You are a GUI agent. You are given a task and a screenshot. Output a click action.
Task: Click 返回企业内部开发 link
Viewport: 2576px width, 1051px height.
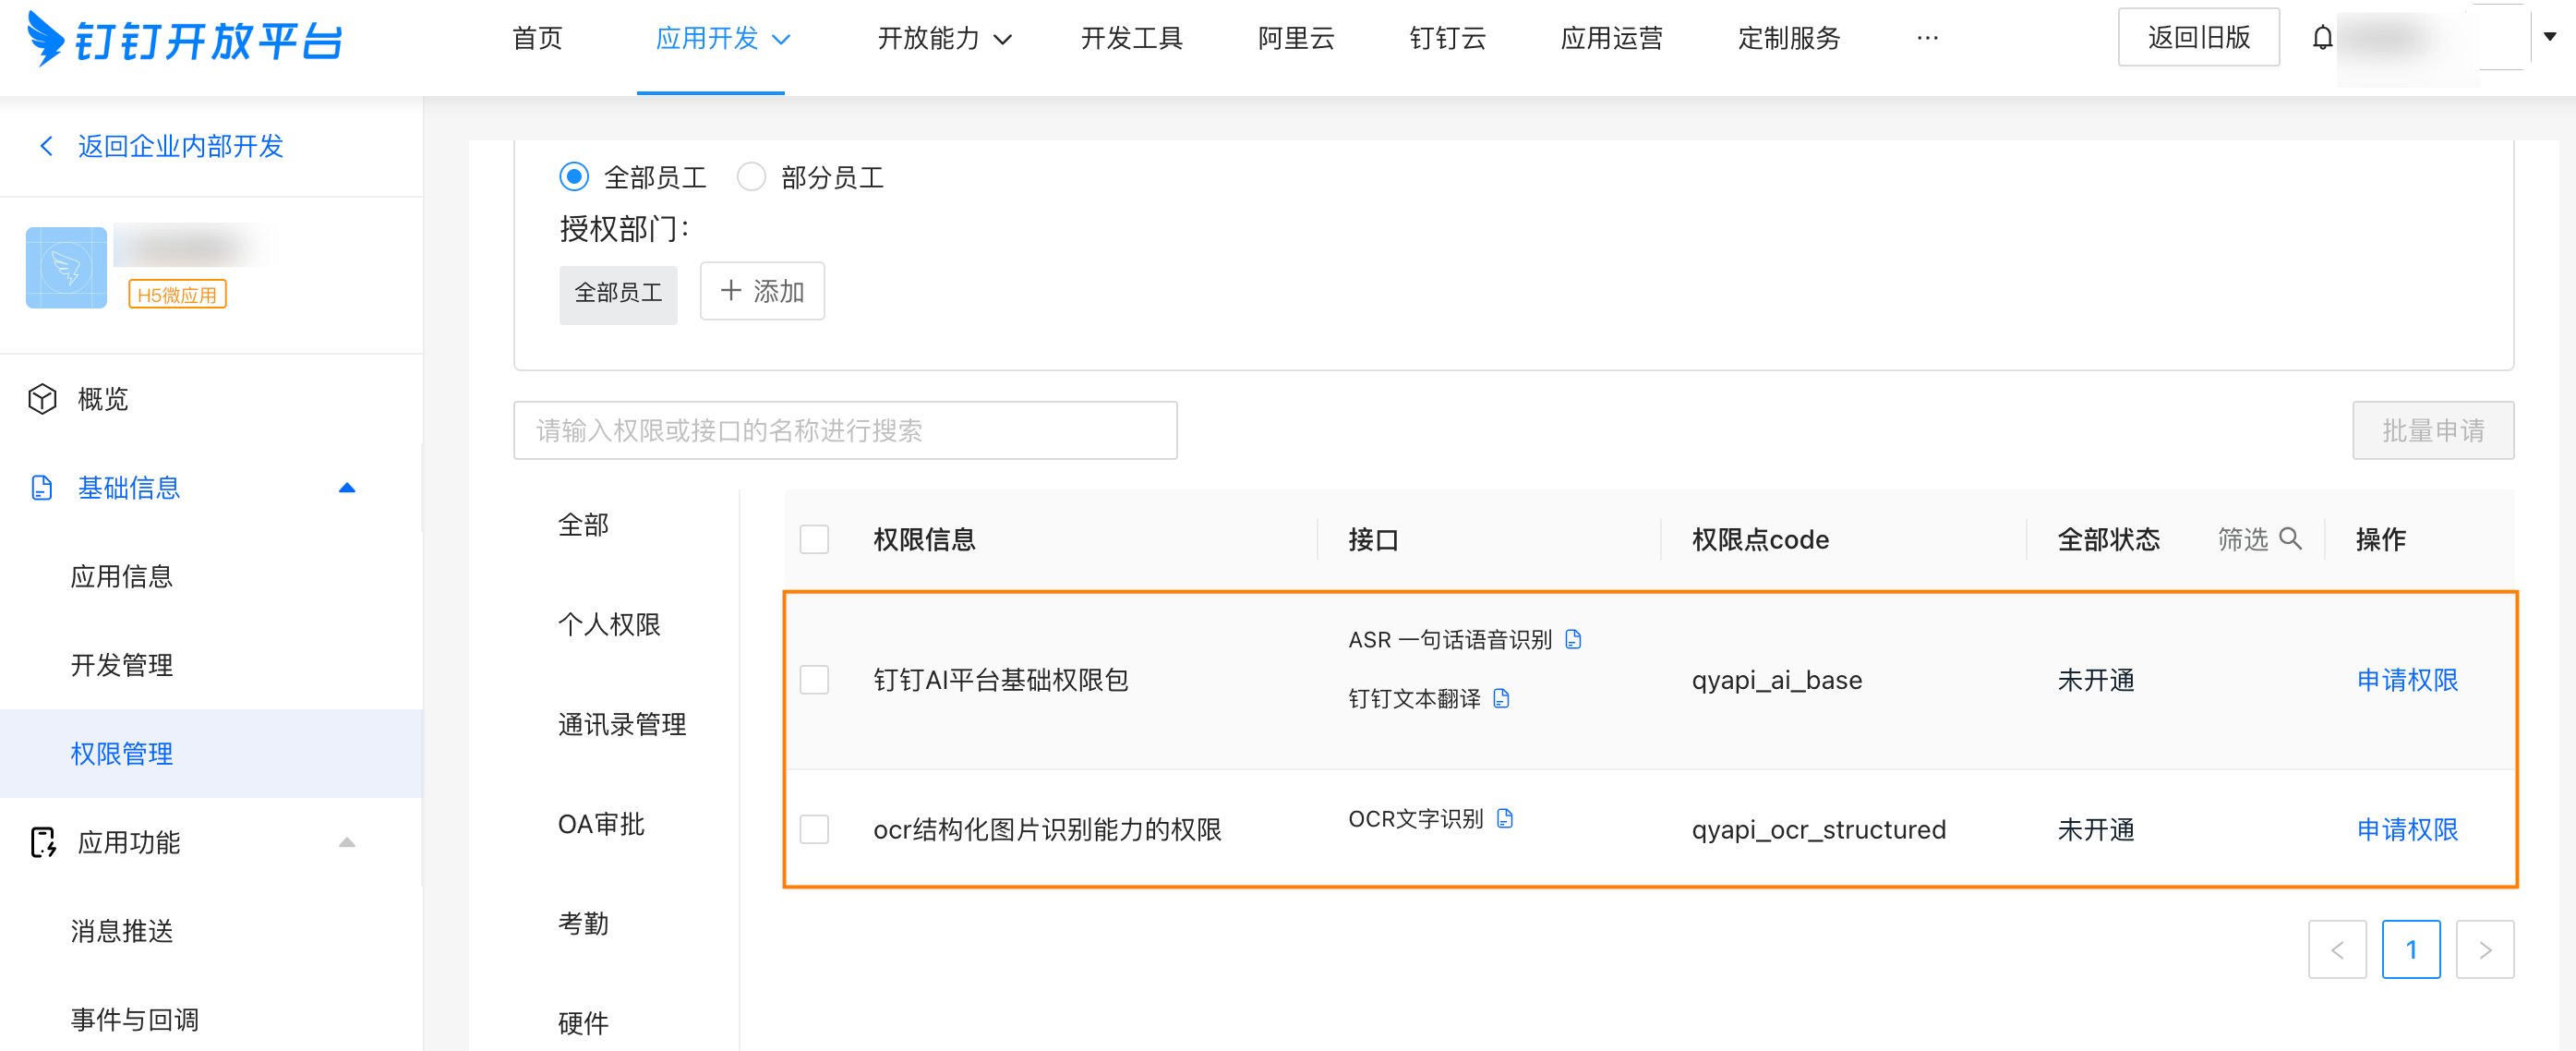[x=181, y=146]
